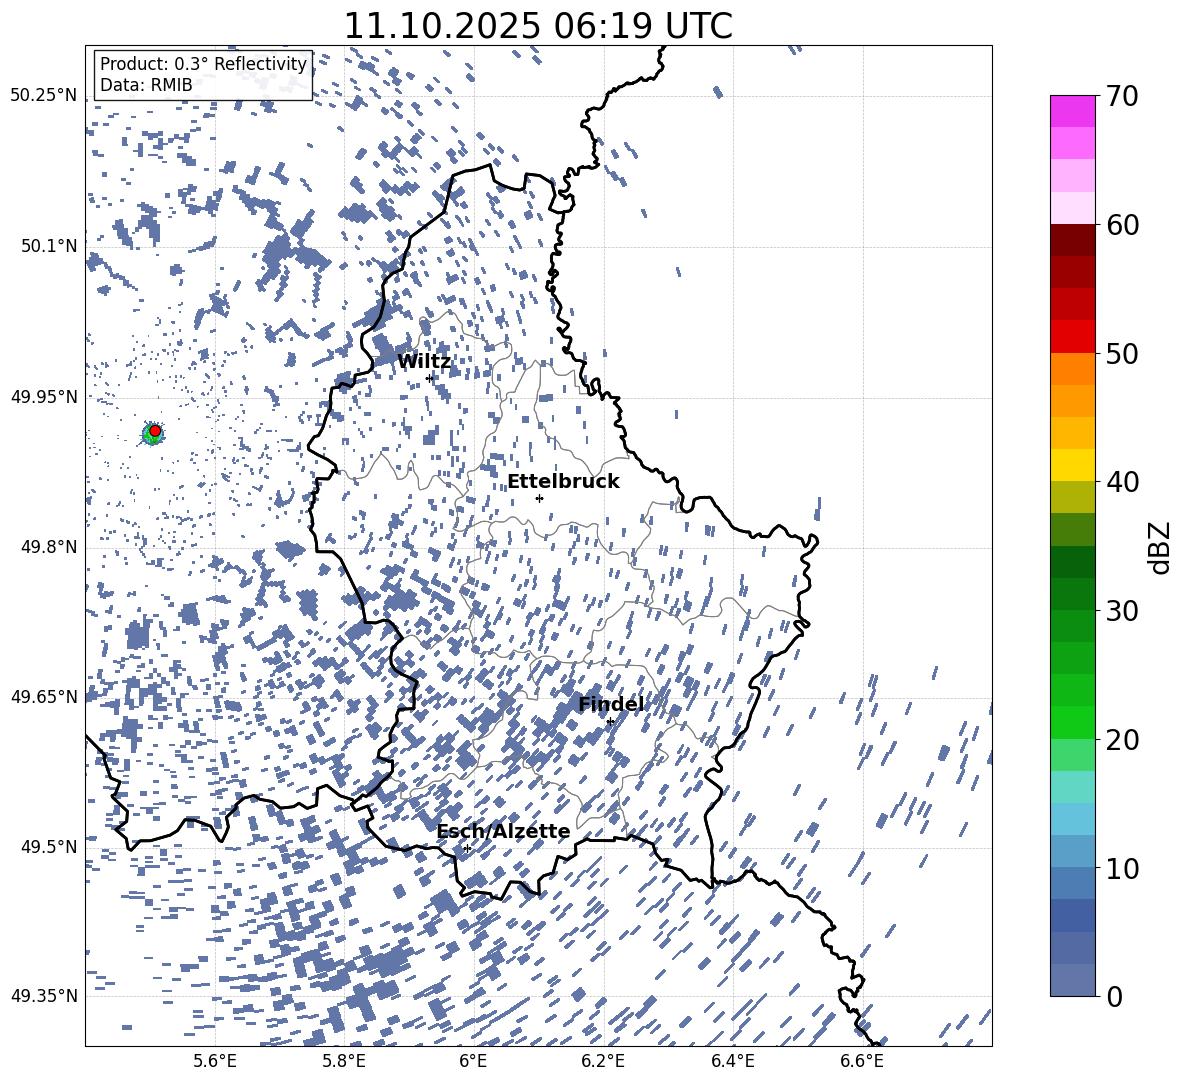1184x1081 pixels.
Task: Click the dBZ colorbar axis label
Action: 1160,547
